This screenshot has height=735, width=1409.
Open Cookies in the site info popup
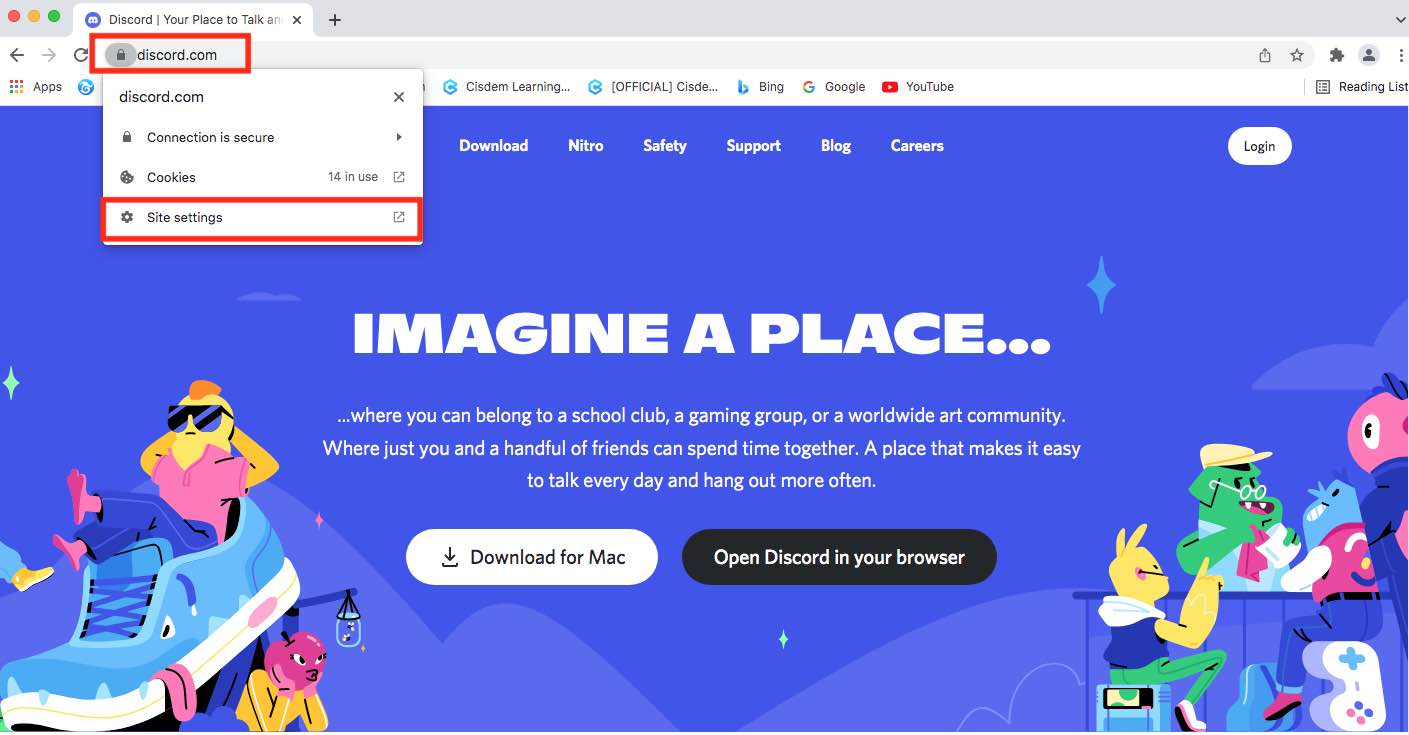tap(263, 177)
